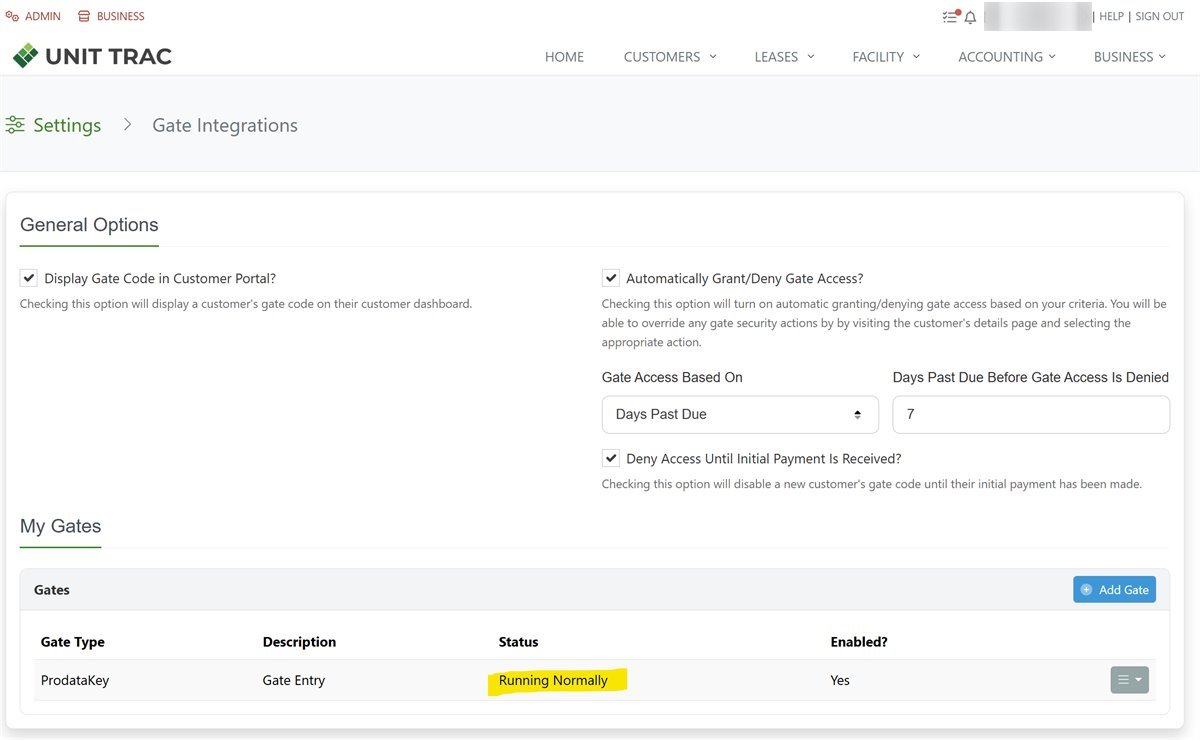Screen dimensions: 1200x740
Task: Click the Add Gate button
Action: coord(1114,590)
